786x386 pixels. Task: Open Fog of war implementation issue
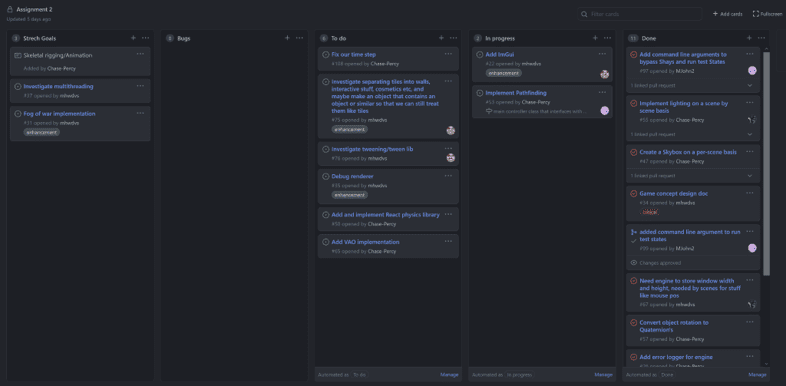pos(59,114)
